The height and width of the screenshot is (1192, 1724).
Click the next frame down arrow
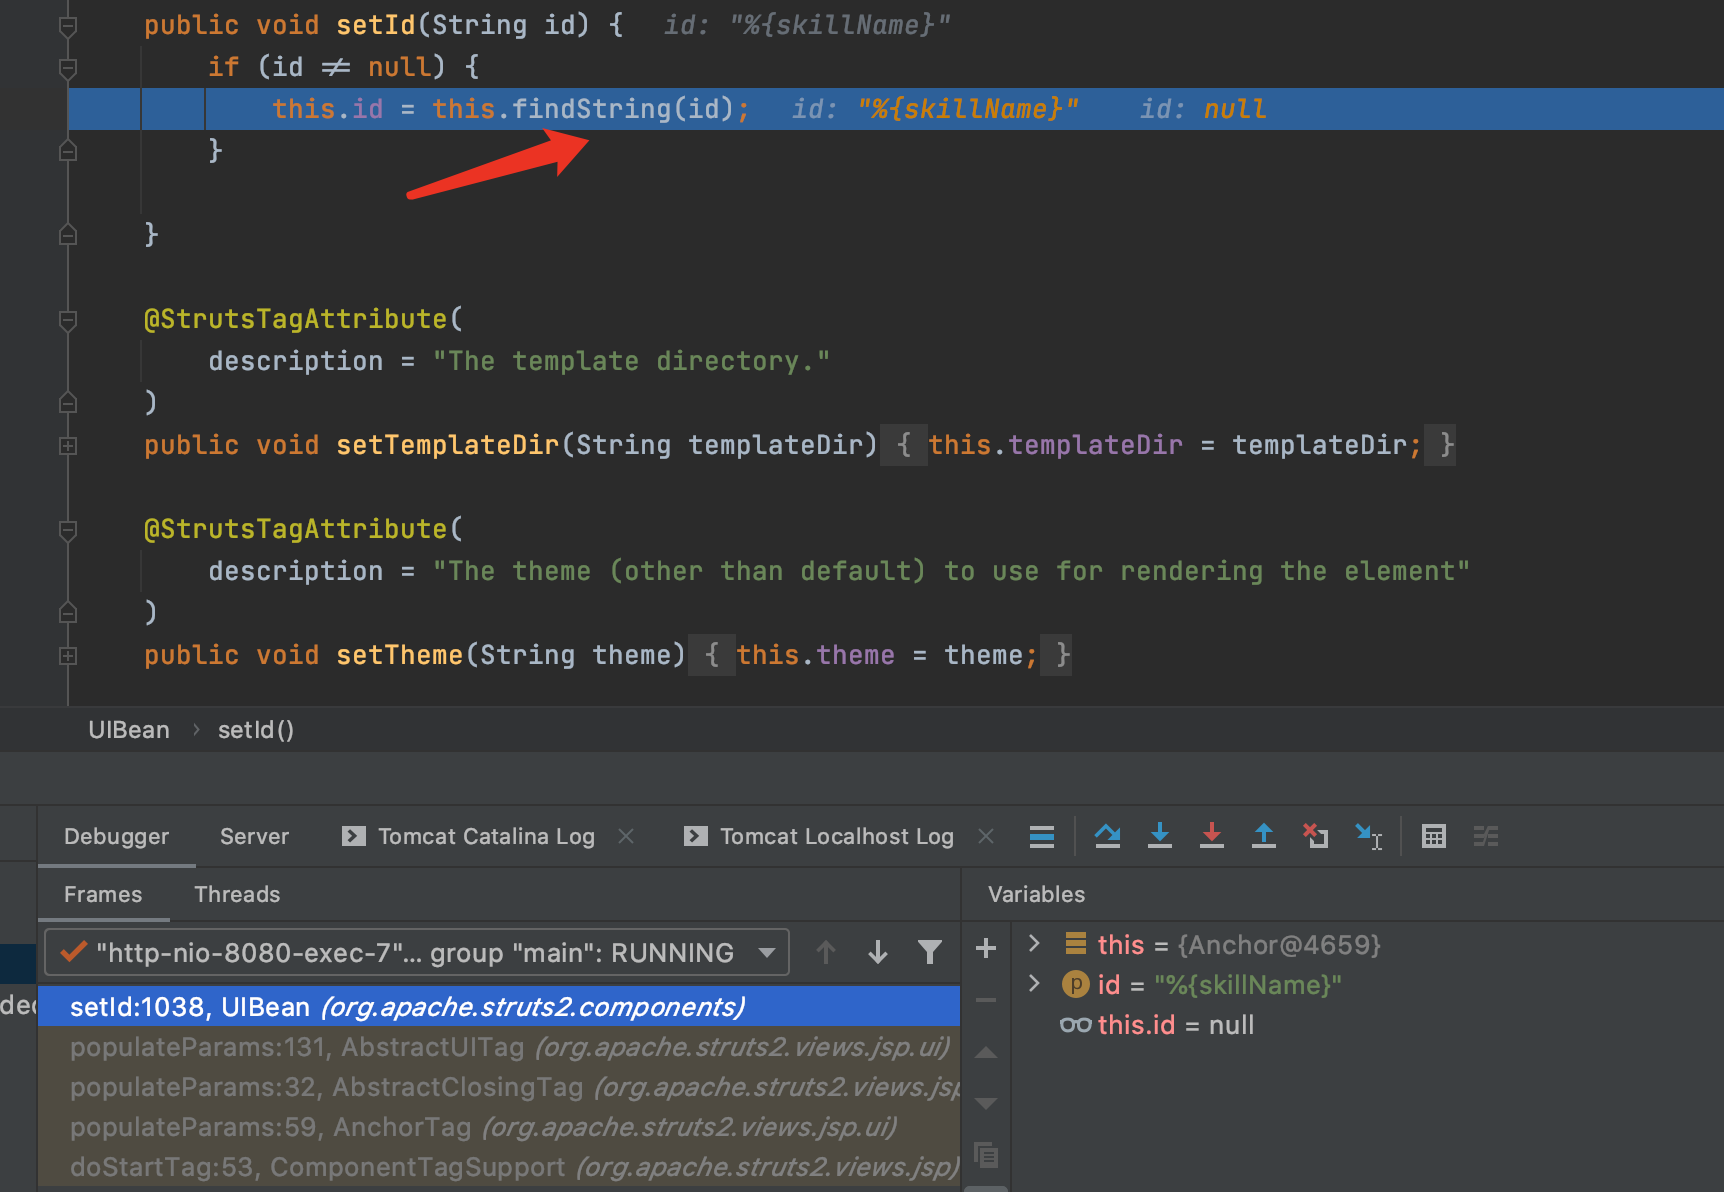point(878,952)
